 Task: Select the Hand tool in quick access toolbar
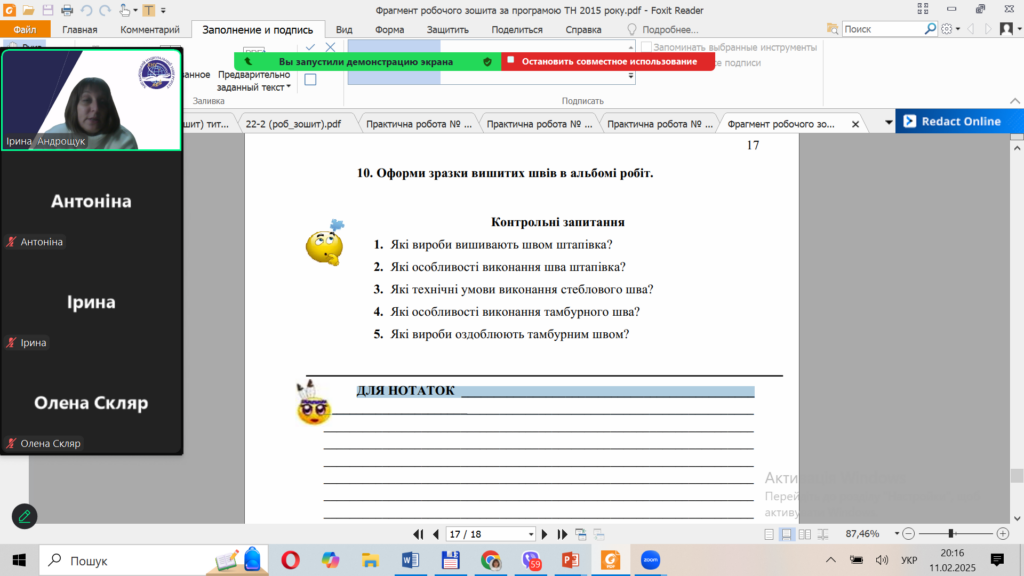[x=124, y=10]
